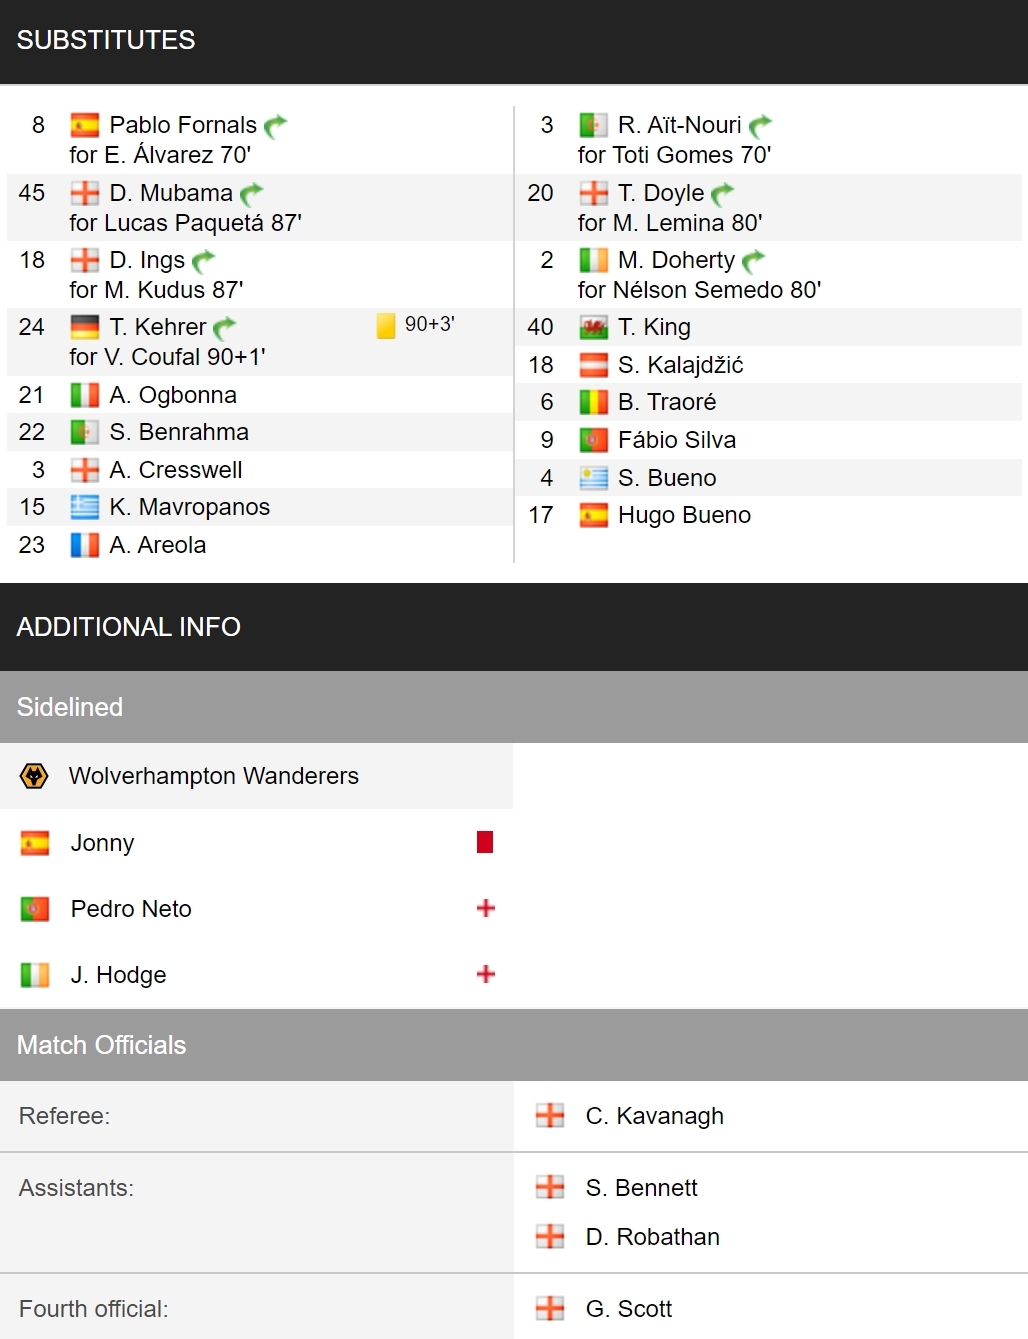Open Wolverhampton Wanderers team page link

(x=214, y=776)
